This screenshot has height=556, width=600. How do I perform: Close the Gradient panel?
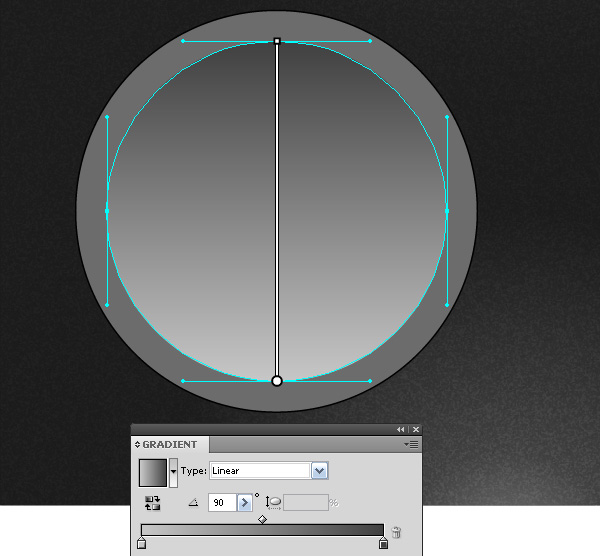click(416, 429)
